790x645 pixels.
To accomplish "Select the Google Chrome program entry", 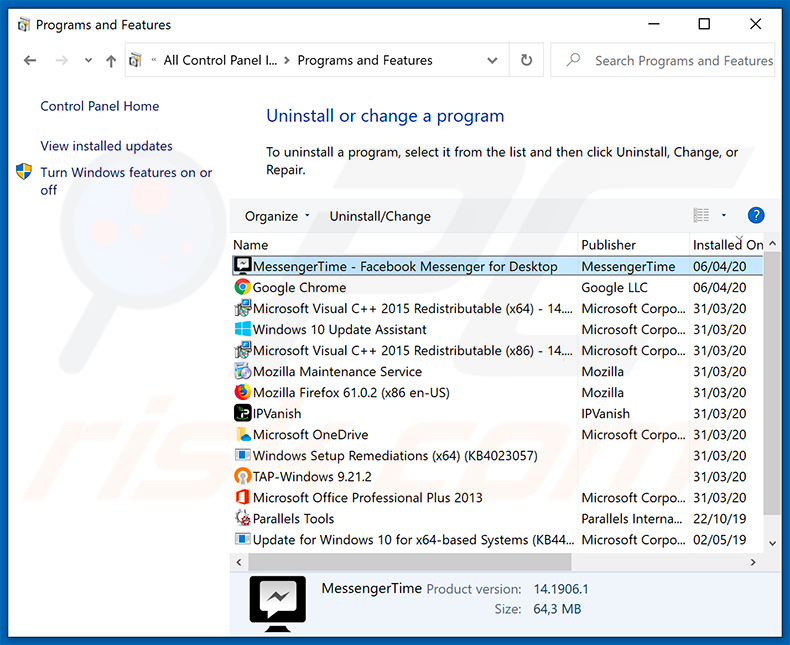I will pyautogui.click(x=299, y=287).
